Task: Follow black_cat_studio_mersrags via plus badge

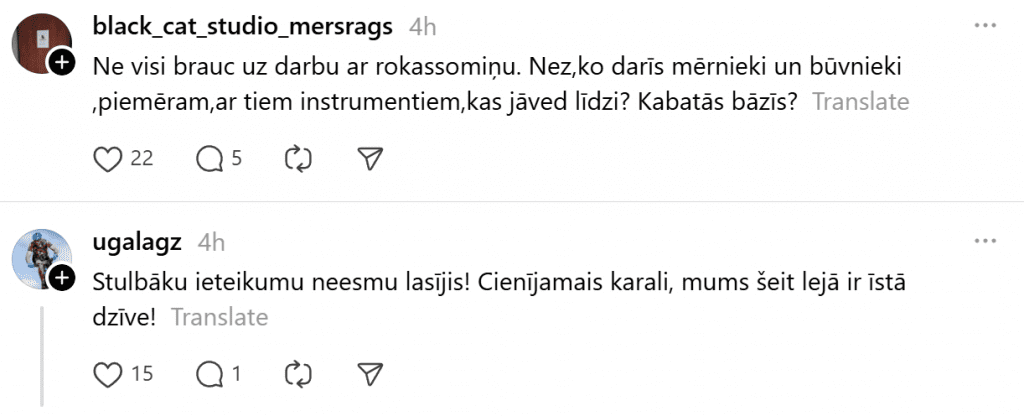Action: (x=61, y=64)
